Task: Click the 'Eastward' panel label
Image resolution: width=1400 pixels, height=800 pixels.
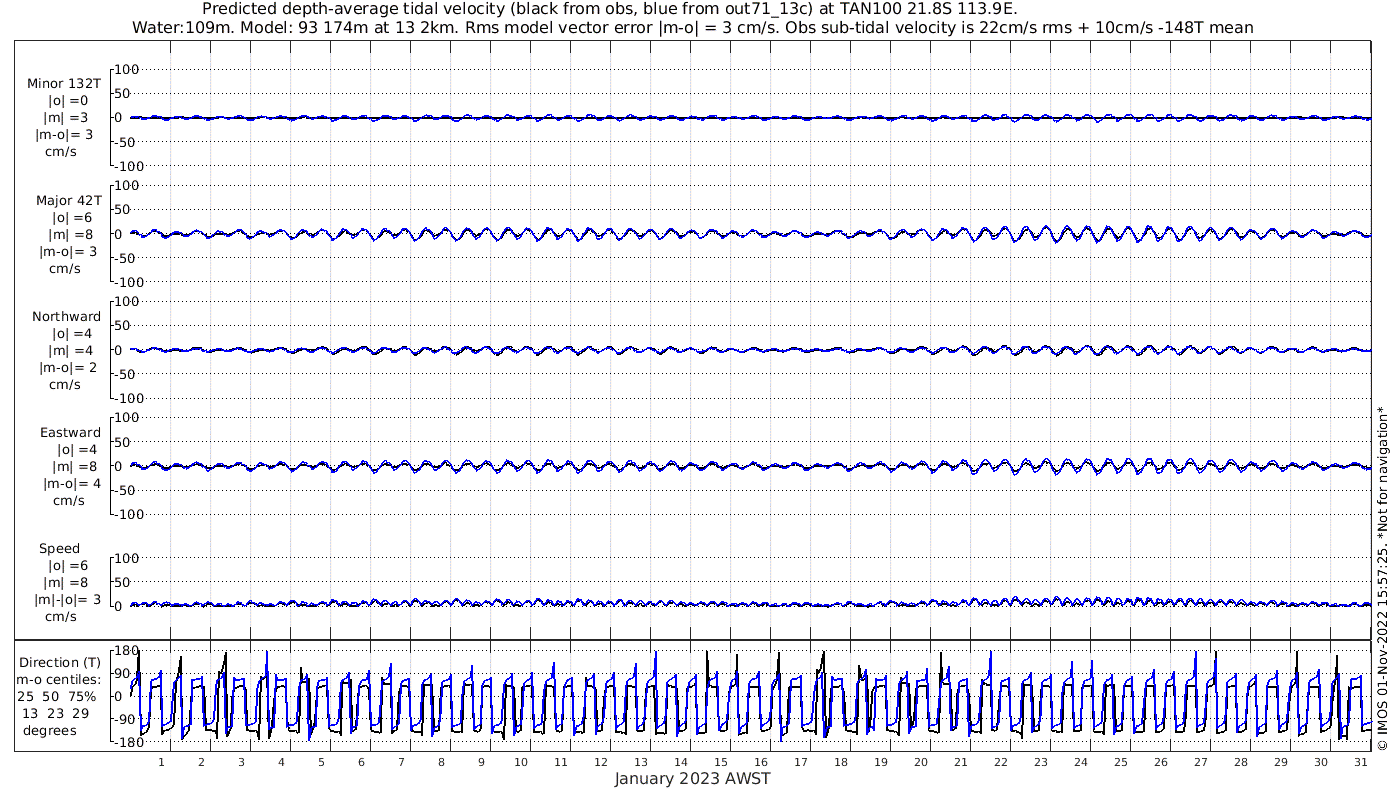Action: tap(70, 433)
